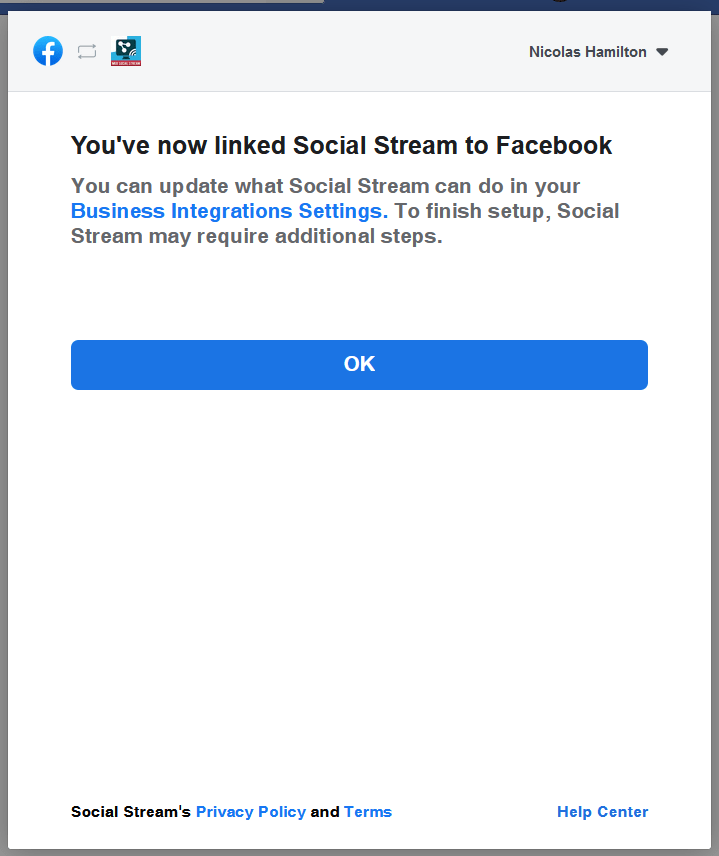Click the gray strip at top-left edge
Image resolution: width=719 pixels, height=856 pixels.
pos(162,2)
